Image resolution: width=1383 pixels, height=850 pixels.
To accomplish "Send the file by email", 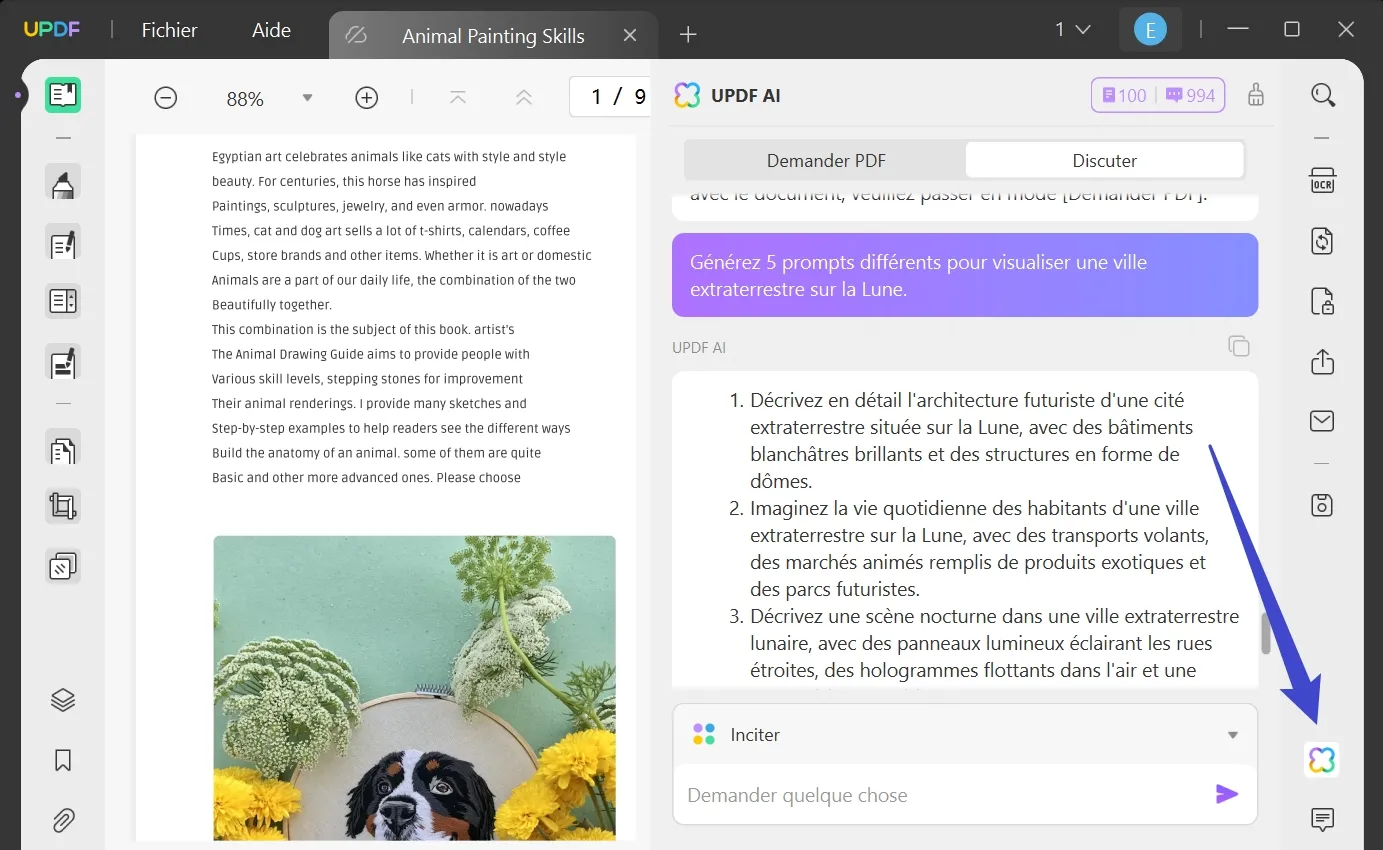I will 1323,421.
